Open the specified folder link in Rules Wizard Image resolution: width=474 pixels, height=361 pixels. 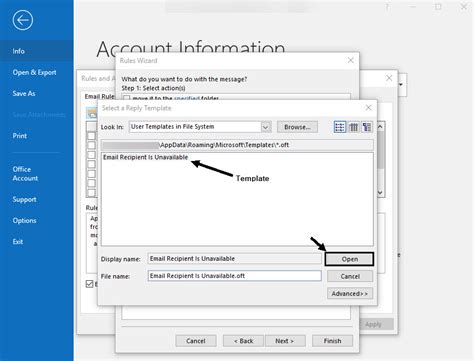click(x=187, y=98)
